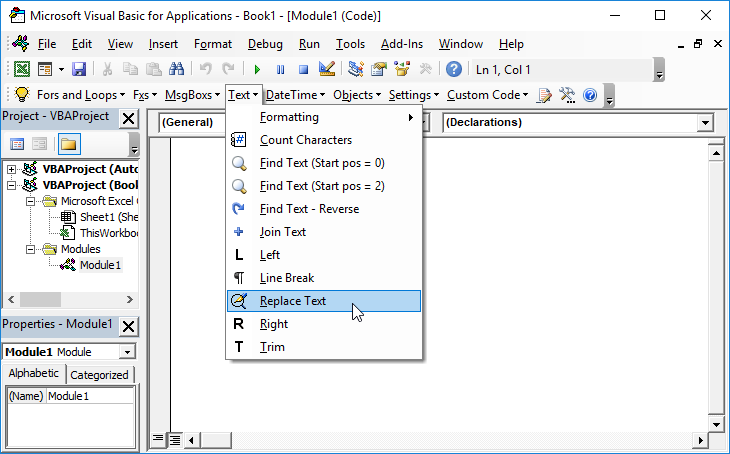The width and height of the screenshot is (730, 454).
Task: Toggle Folders view in Project panel
Action: pos(68,144)
